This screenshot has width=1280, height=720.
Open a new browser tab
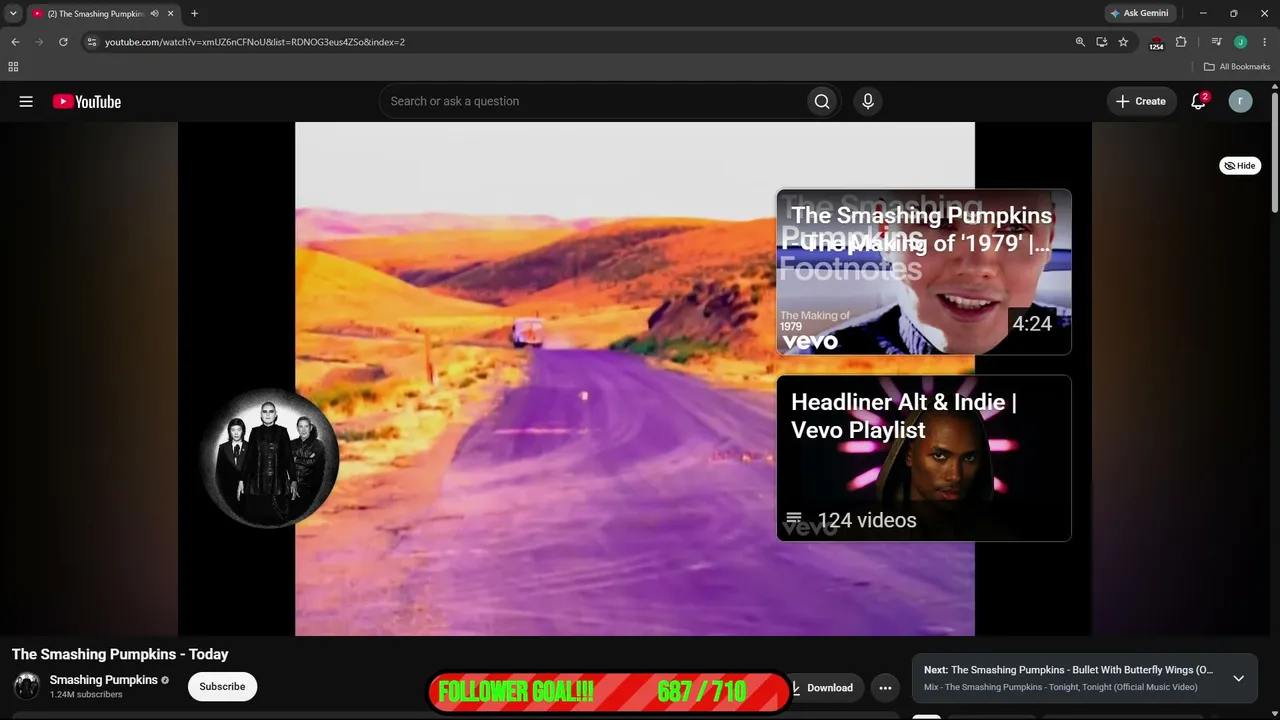(194, 14)
